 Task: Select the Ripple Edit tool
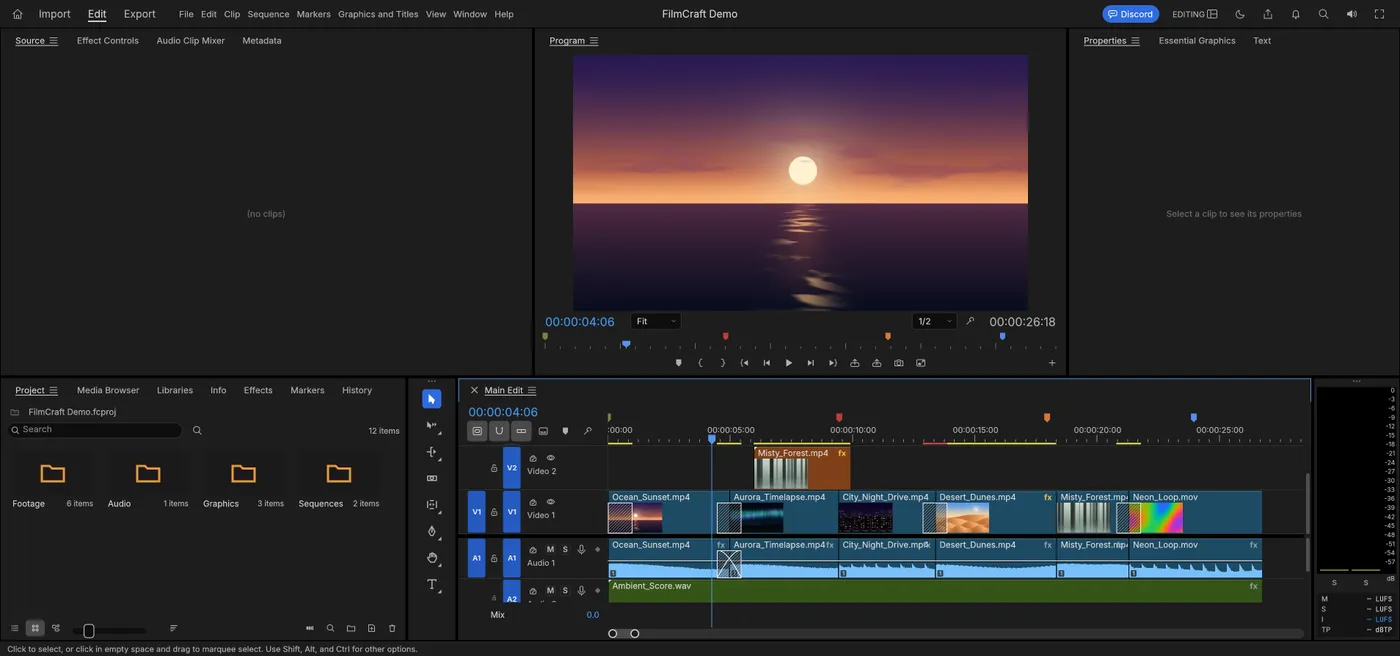432,452
